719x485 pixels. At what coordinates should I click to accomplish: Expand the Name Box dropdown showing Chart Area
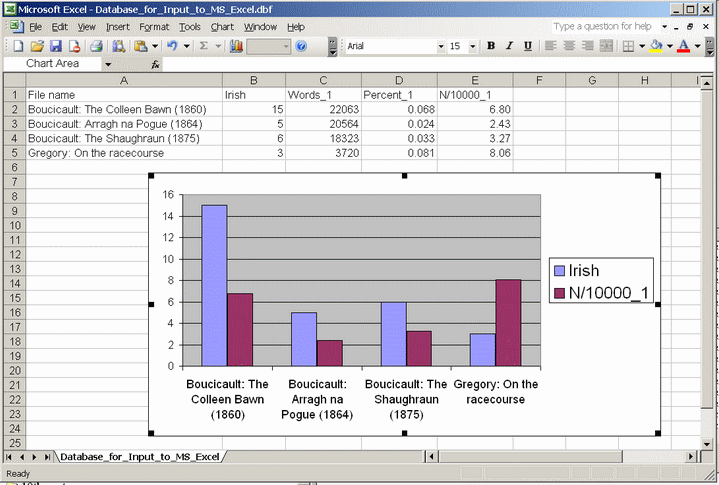coord(108,63)
